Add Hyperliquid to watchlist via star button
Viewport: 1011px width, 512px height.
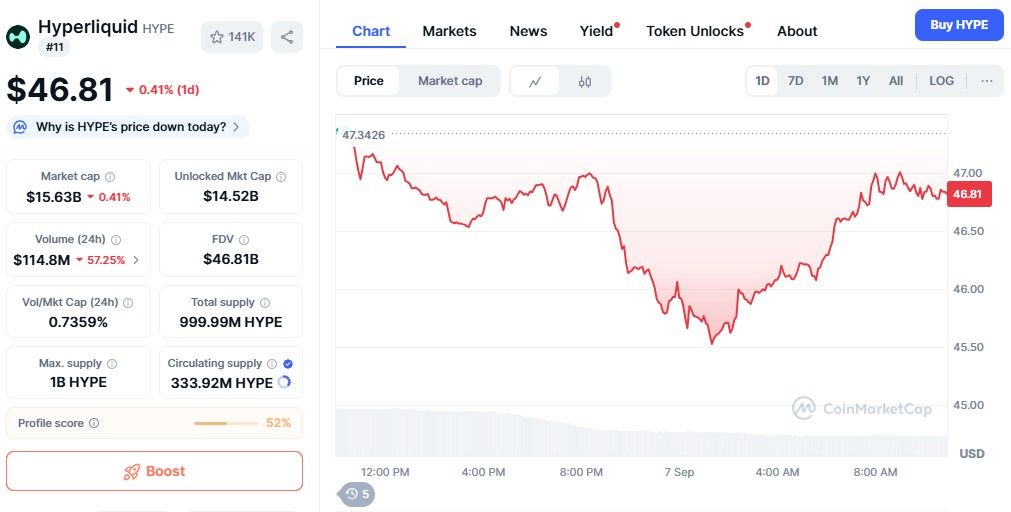tap(232, 37)
